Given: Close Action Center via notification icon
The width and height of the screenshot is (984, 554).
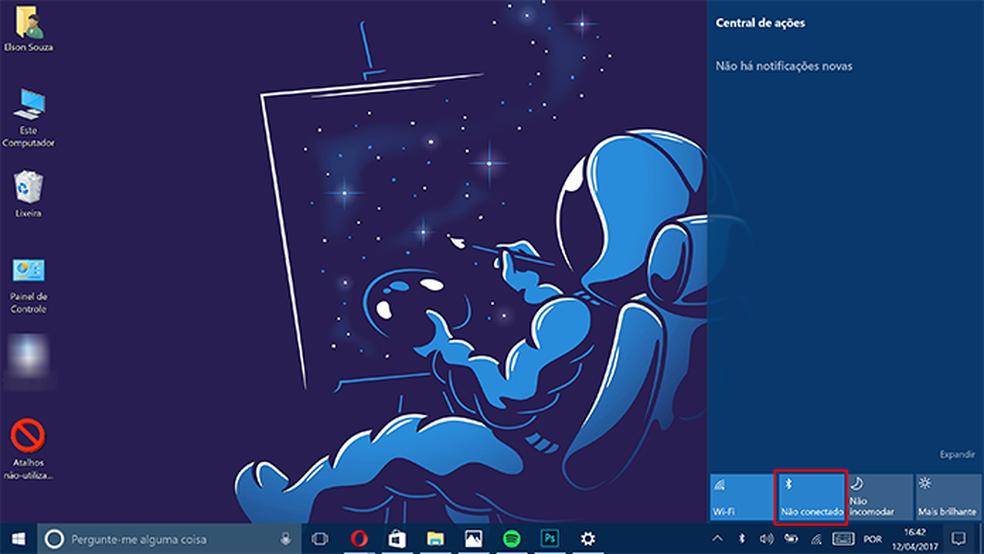Looking at the screenshot, I should coord(958,539).
